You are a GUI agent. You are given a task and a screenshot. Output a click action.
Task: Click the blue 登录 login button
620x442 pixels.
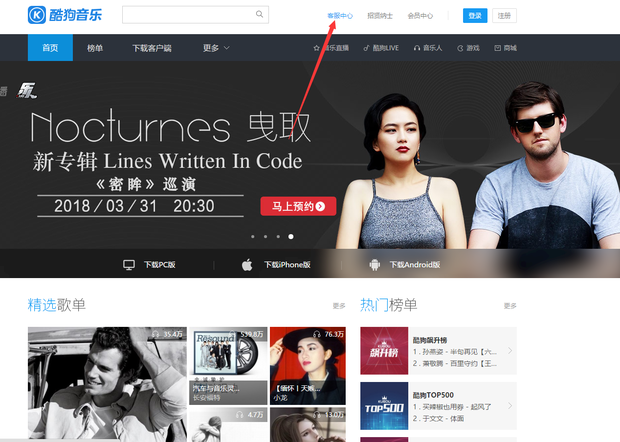coord(475,16)
